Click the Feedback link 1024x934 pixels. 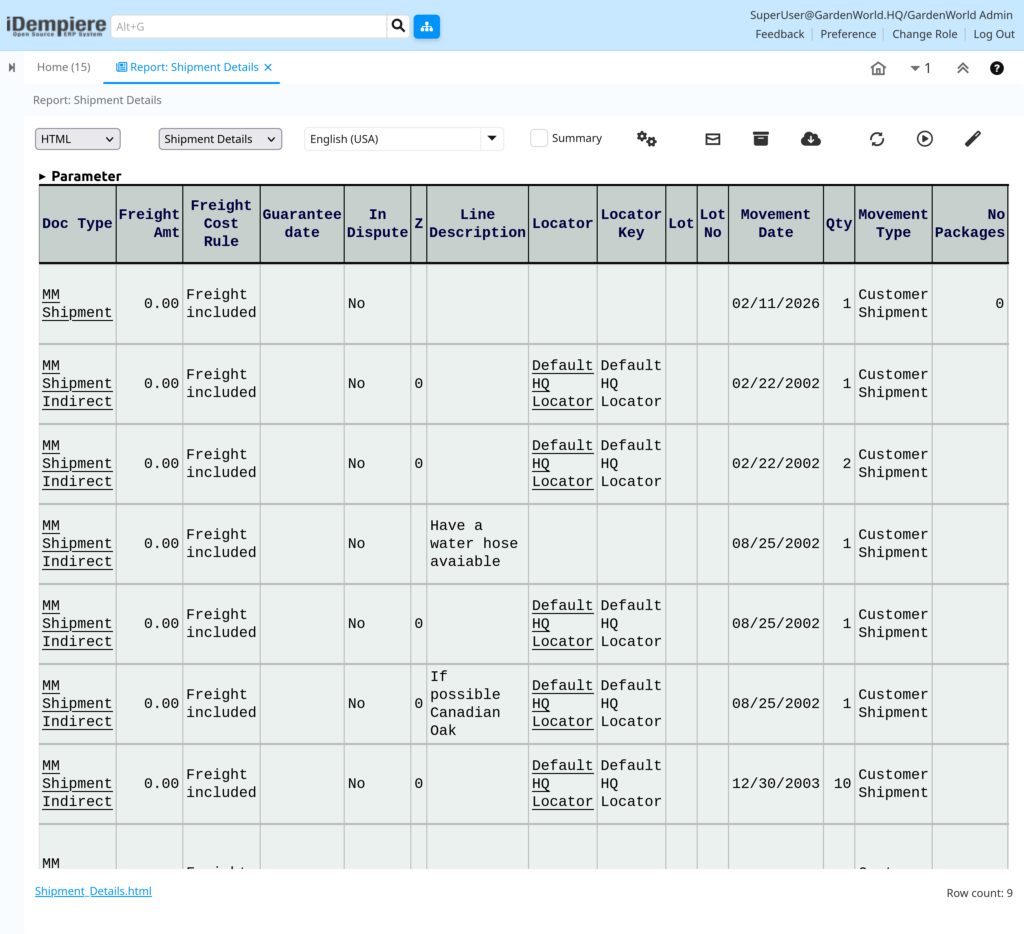[780, 34]
